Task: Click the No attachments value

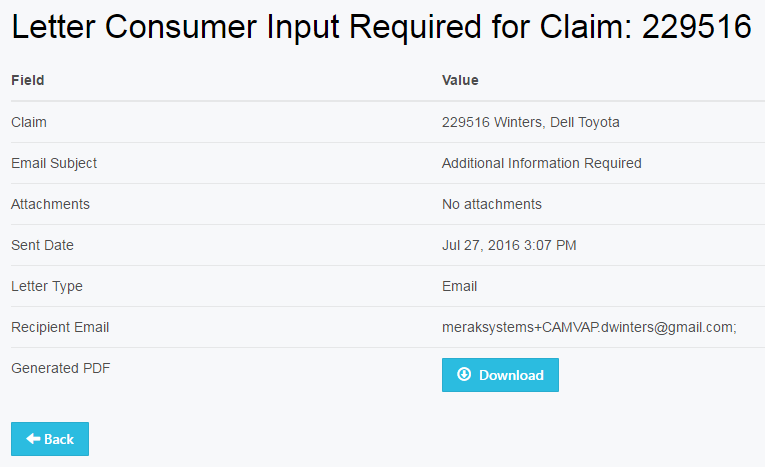Action: (x=491, y=204)
